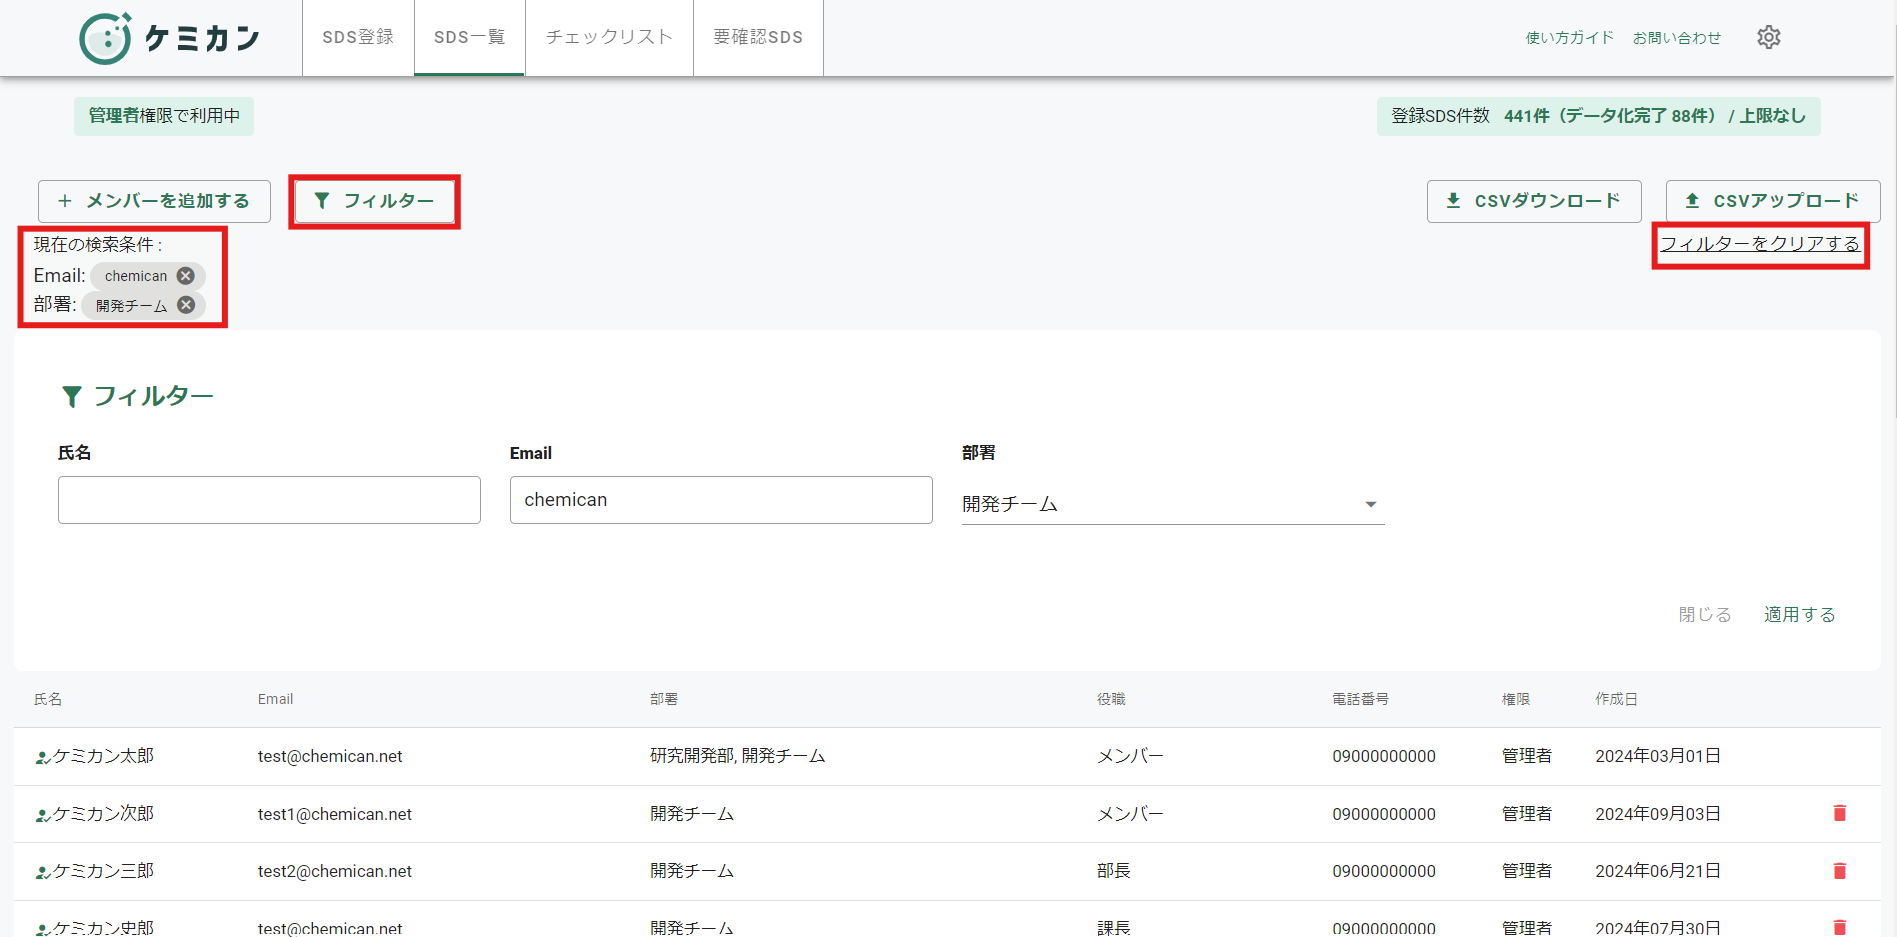Remove the 開発チーム department filter chip

[x=186, y=305]
